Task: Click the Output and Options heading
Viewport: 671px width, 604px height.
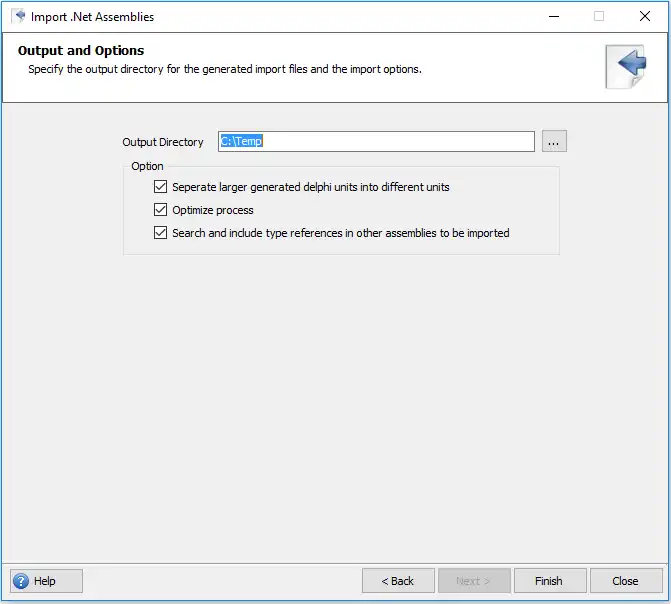Action: point(81,51)
